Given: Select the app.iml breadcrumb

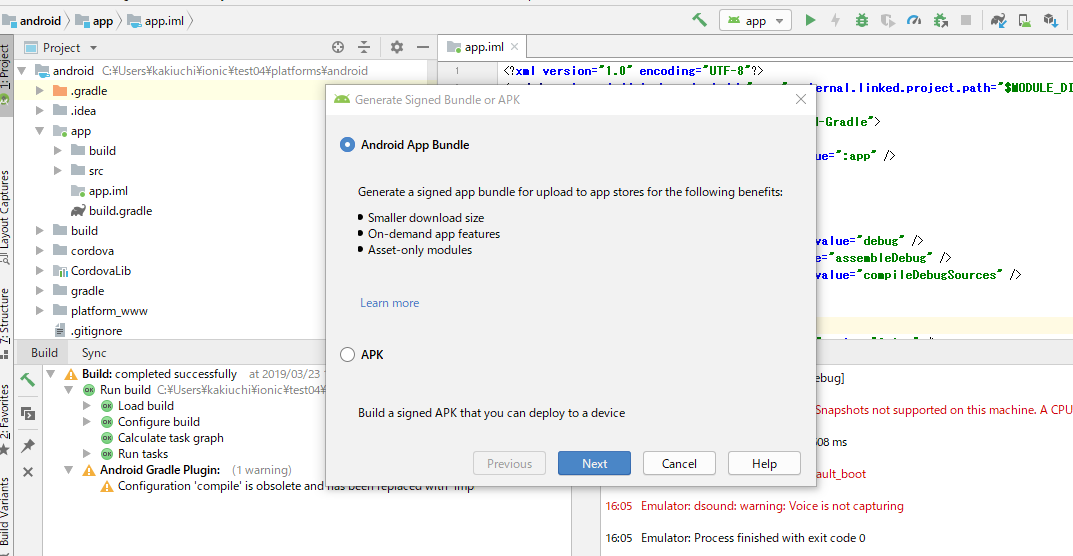Looking at the screenshot, I should 155,21.
